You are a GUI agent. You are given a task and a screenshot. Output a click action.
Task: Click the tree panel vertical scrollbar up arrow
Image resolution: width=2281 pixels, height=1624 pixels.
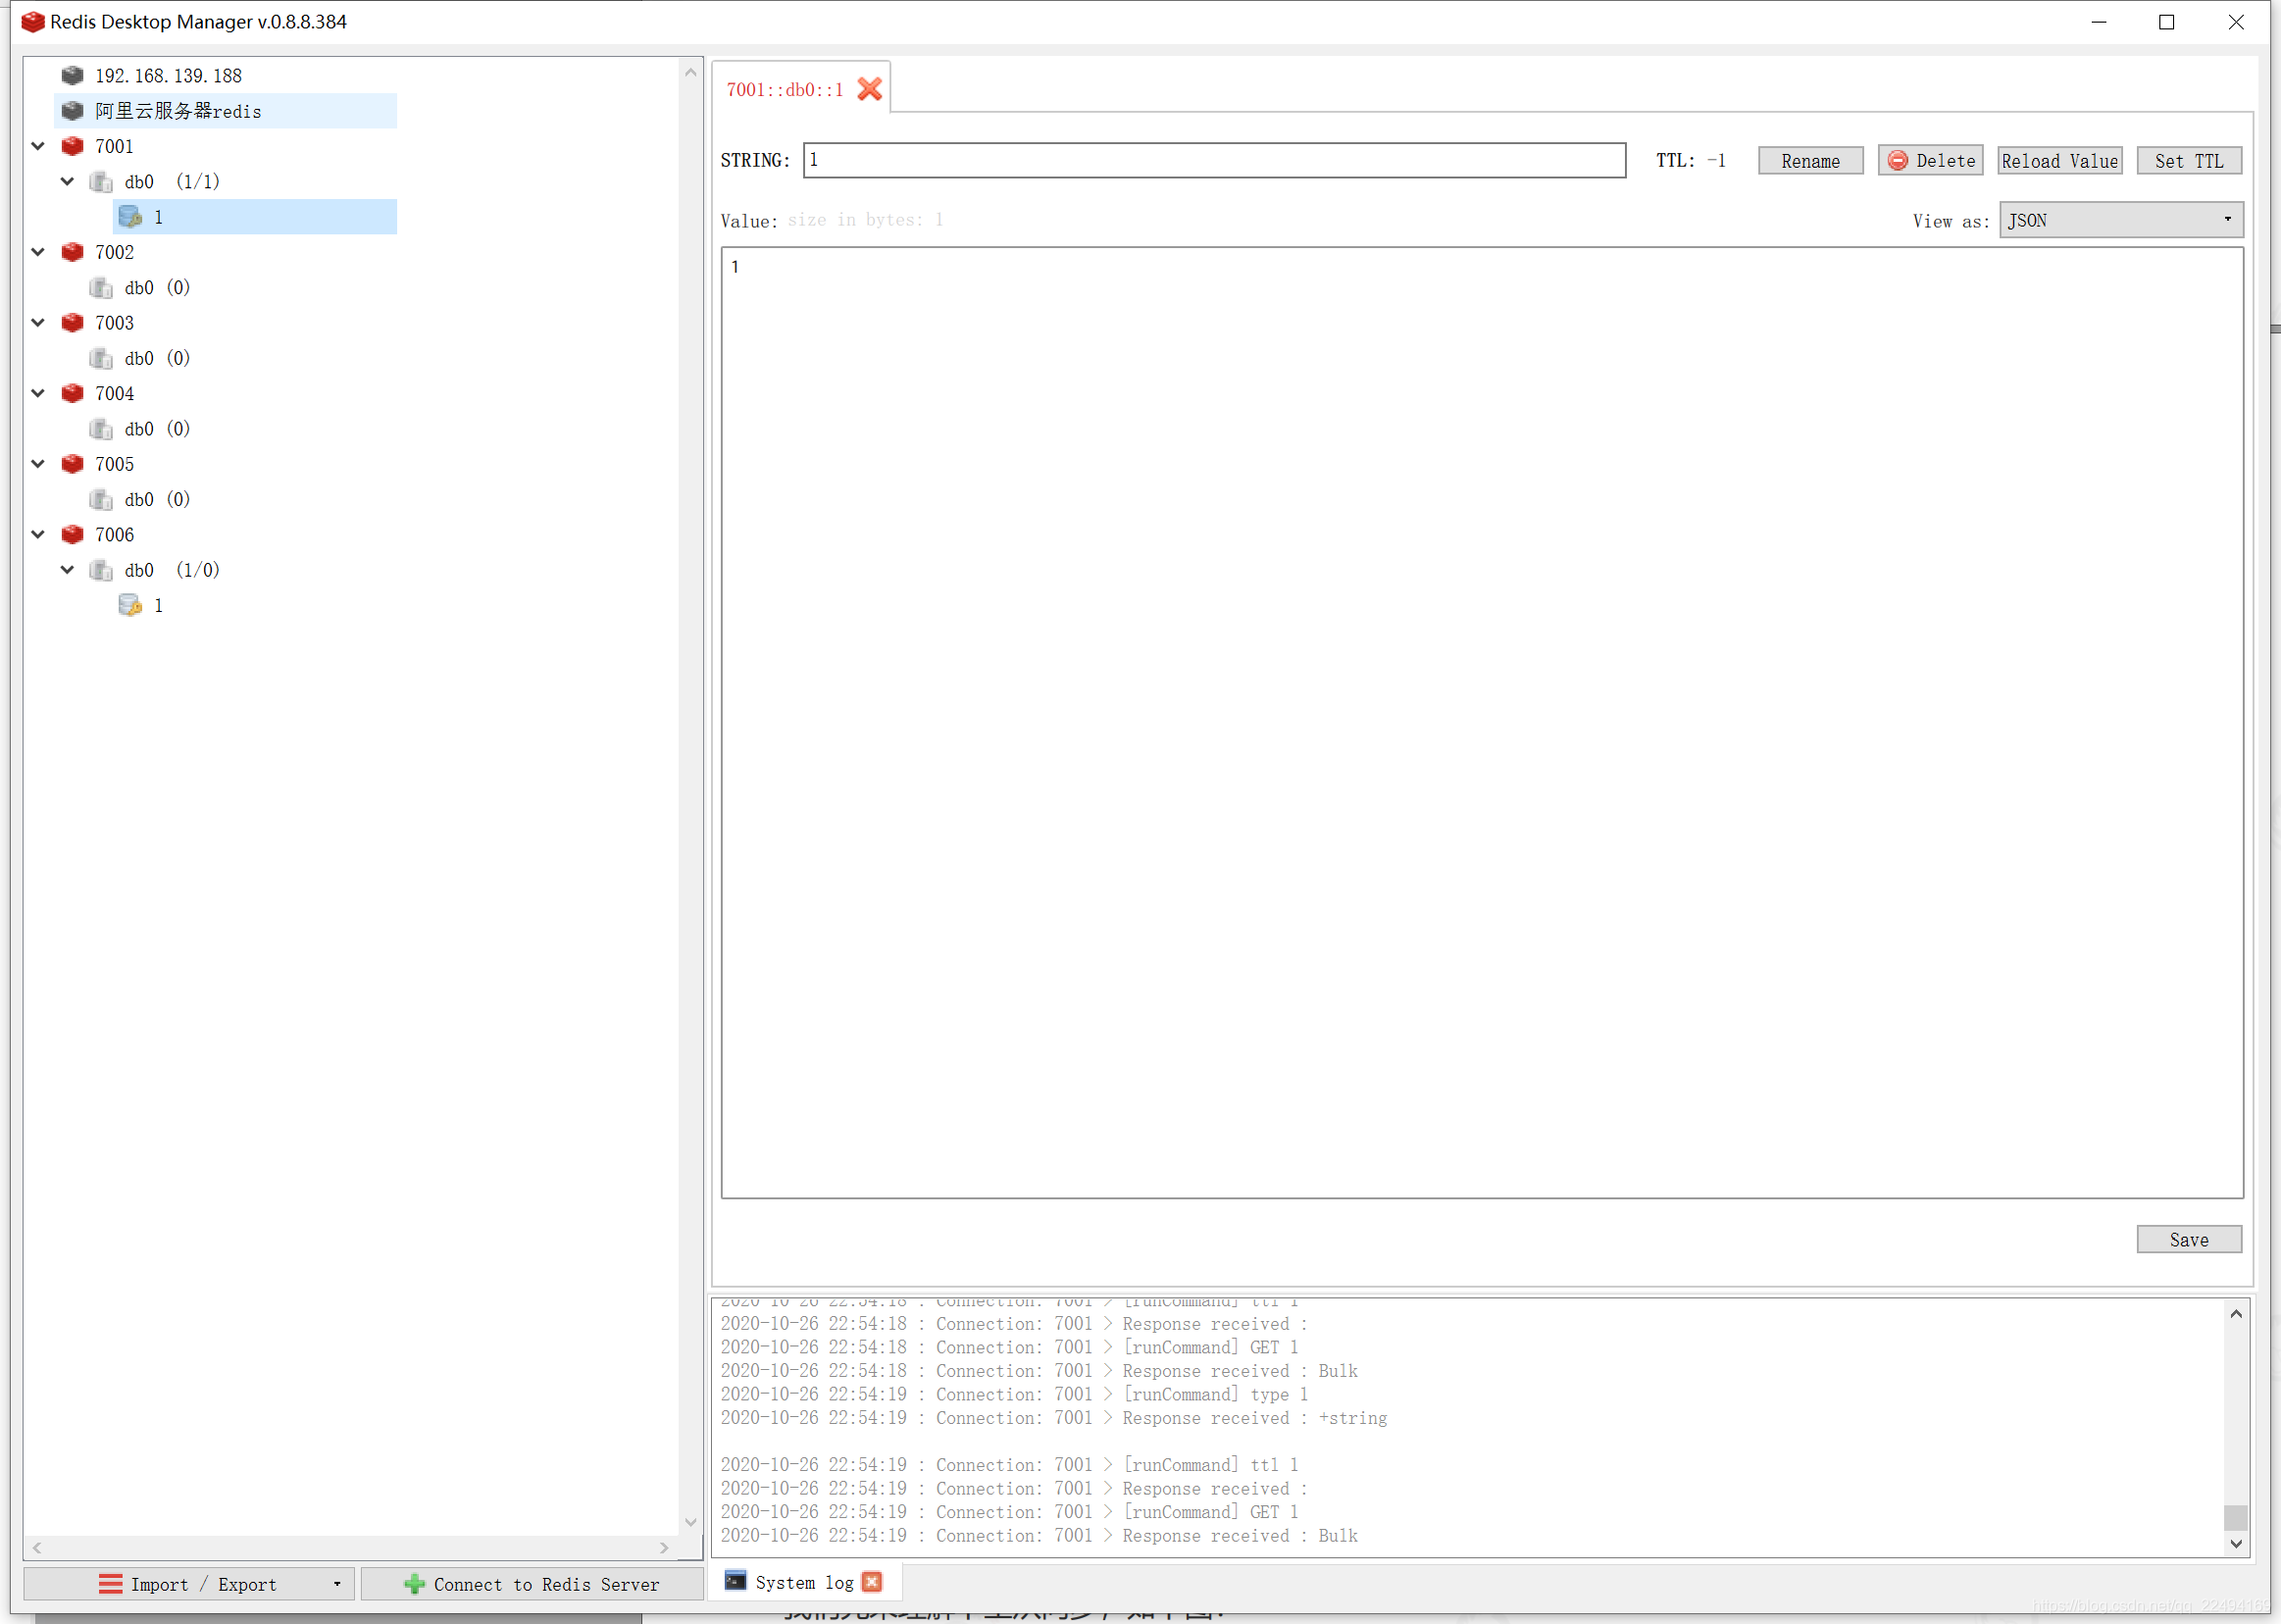click(690, 72)
